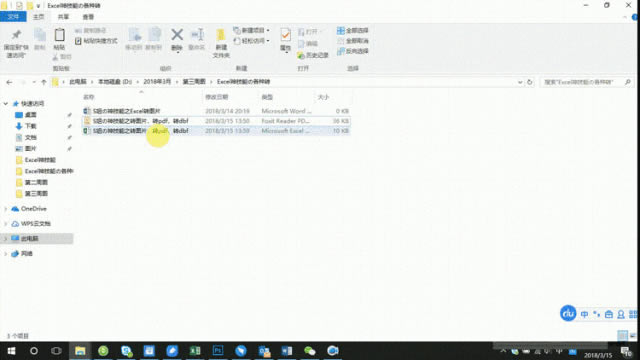
Task: Switch to the View ribbon tab
Action: pos(88,17)
